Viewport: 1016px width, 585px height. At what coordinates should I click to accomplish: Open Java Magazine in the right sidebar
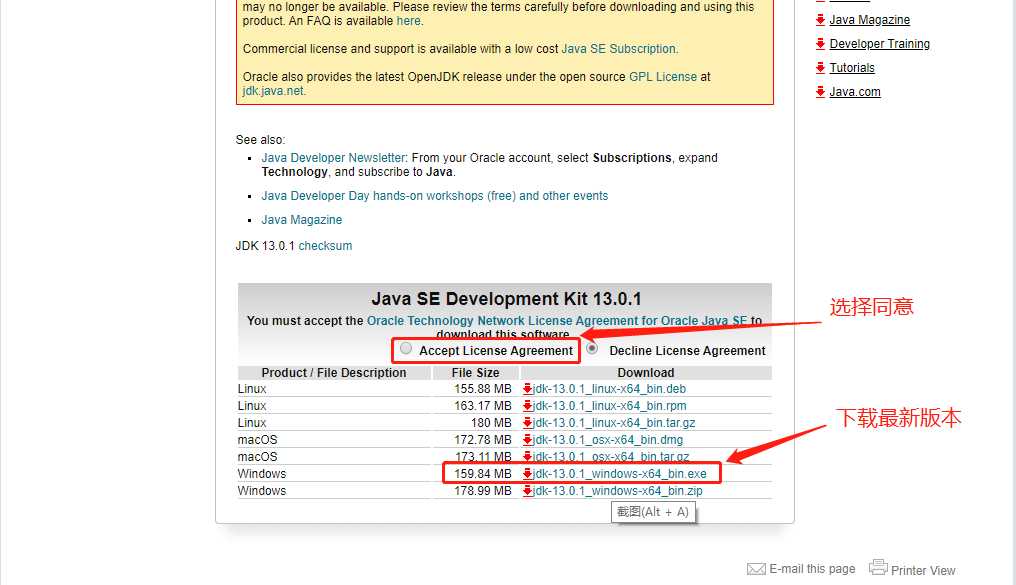[x=870, y=19]
